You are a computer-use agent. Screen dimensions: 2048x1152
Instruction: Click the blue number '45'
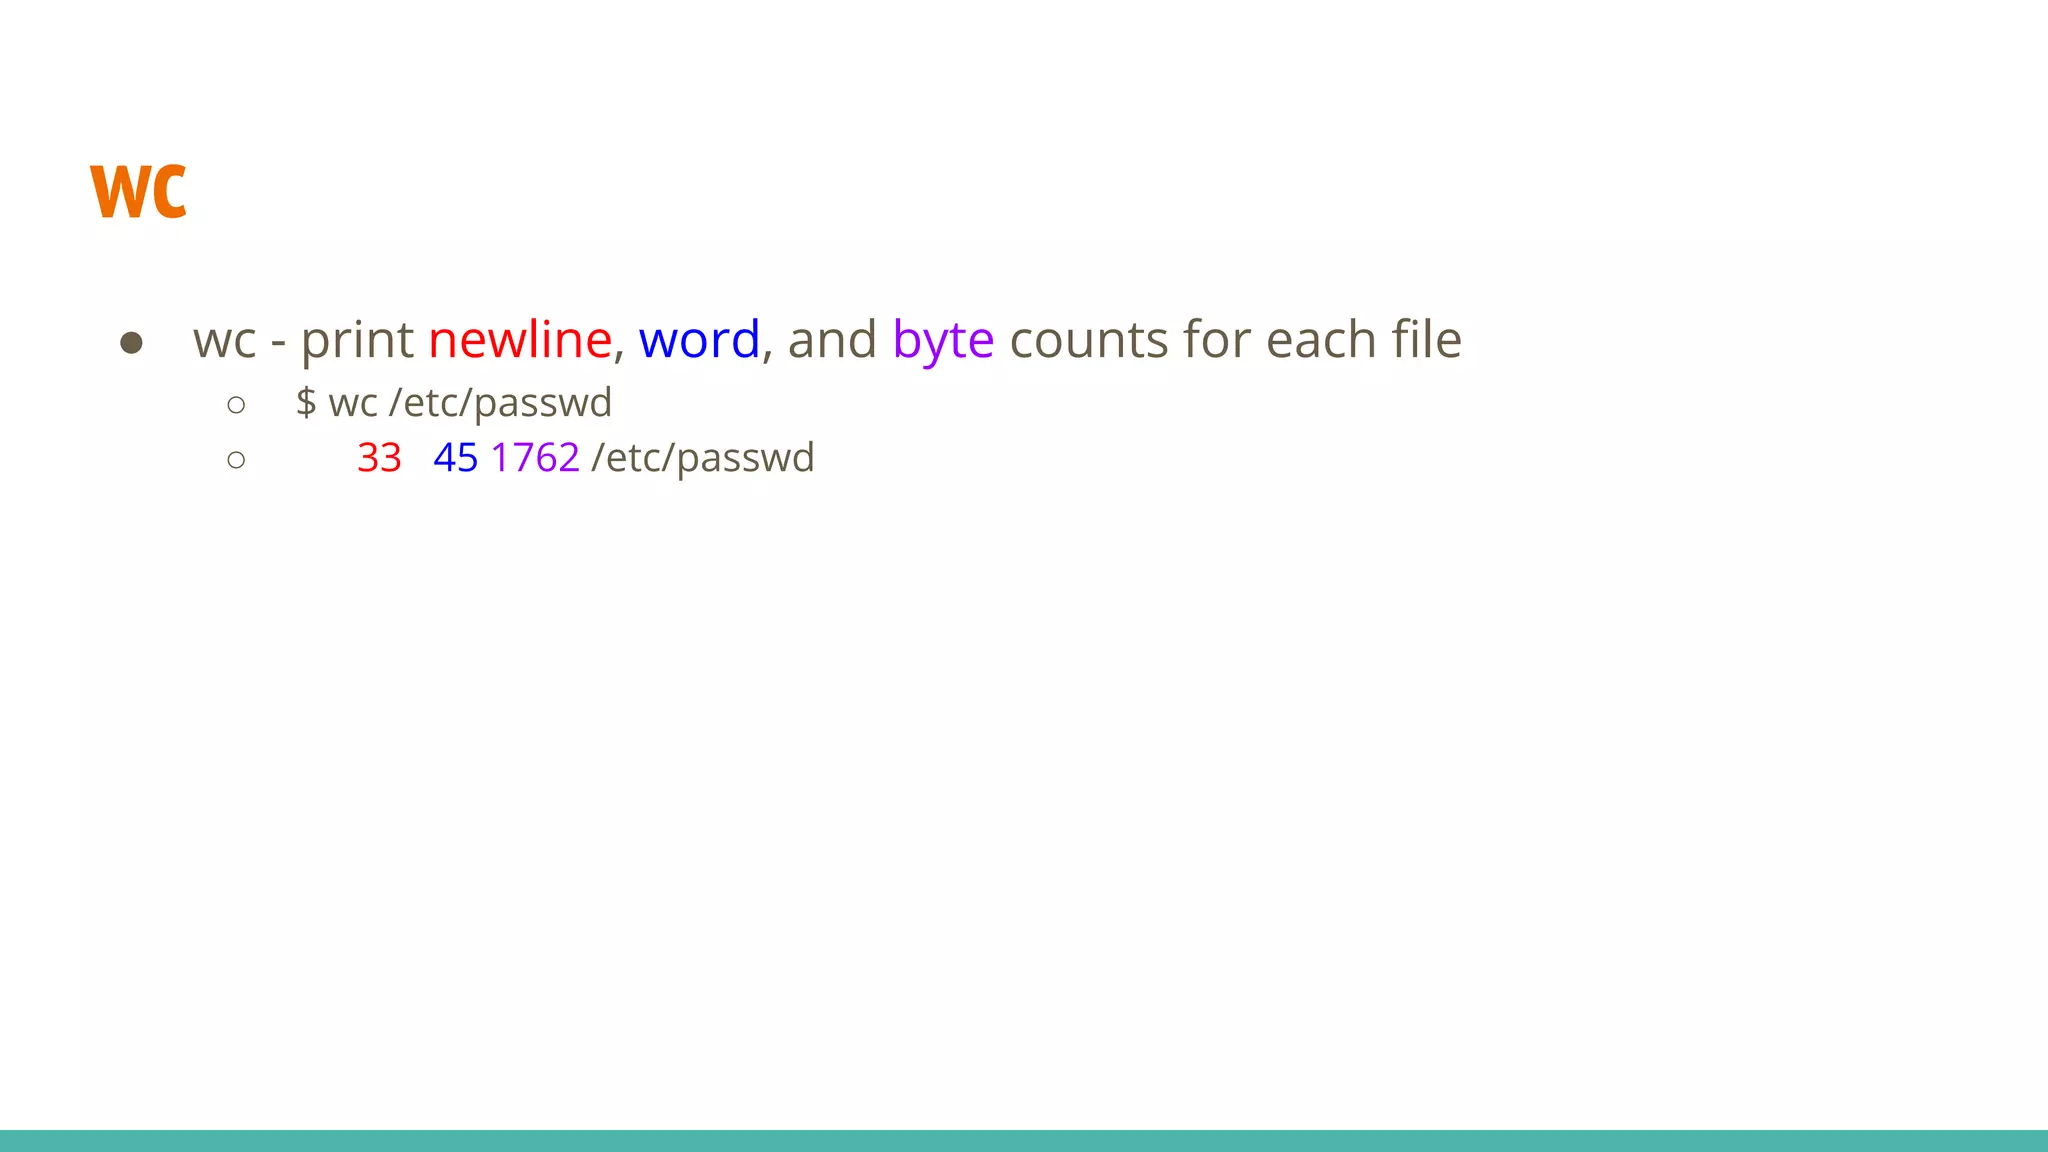456,458
